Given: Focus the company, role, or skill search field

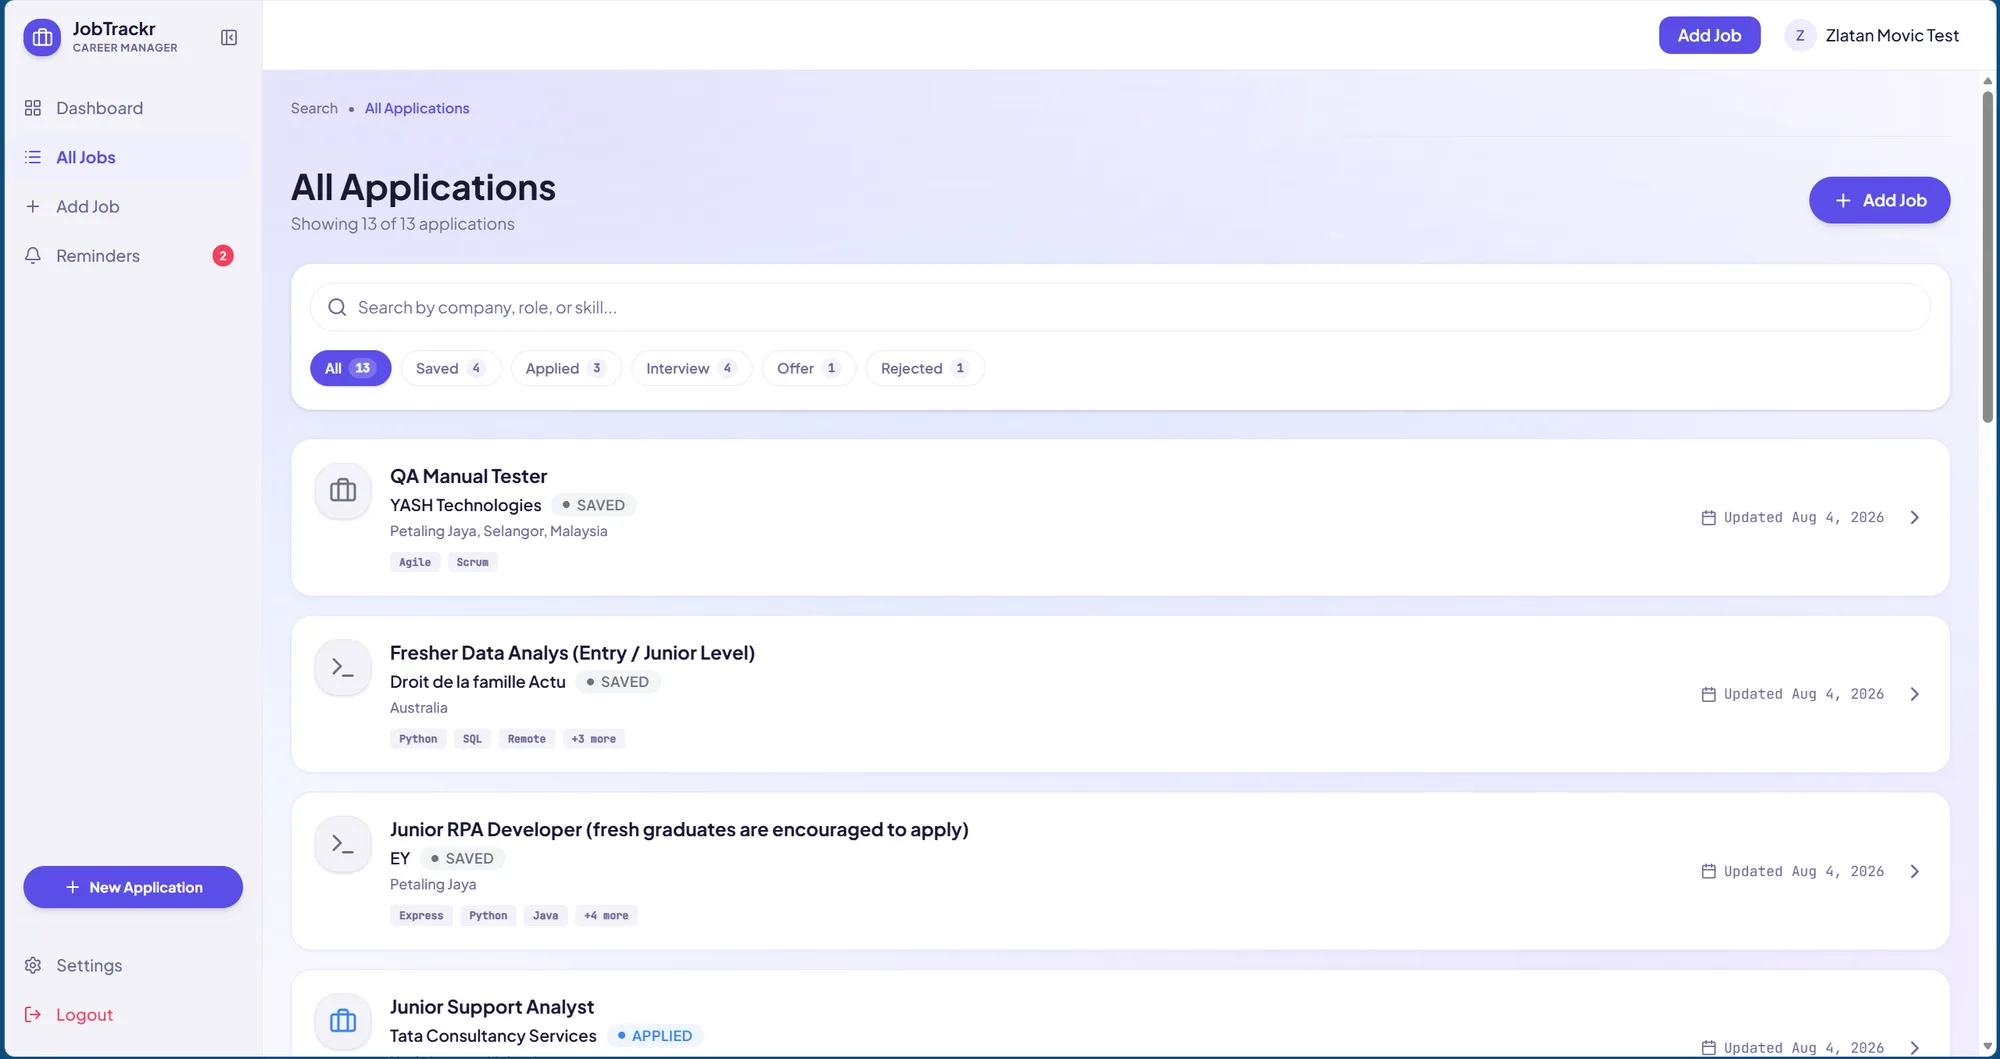Looking at the screenshot, I should click(1120, 307).
